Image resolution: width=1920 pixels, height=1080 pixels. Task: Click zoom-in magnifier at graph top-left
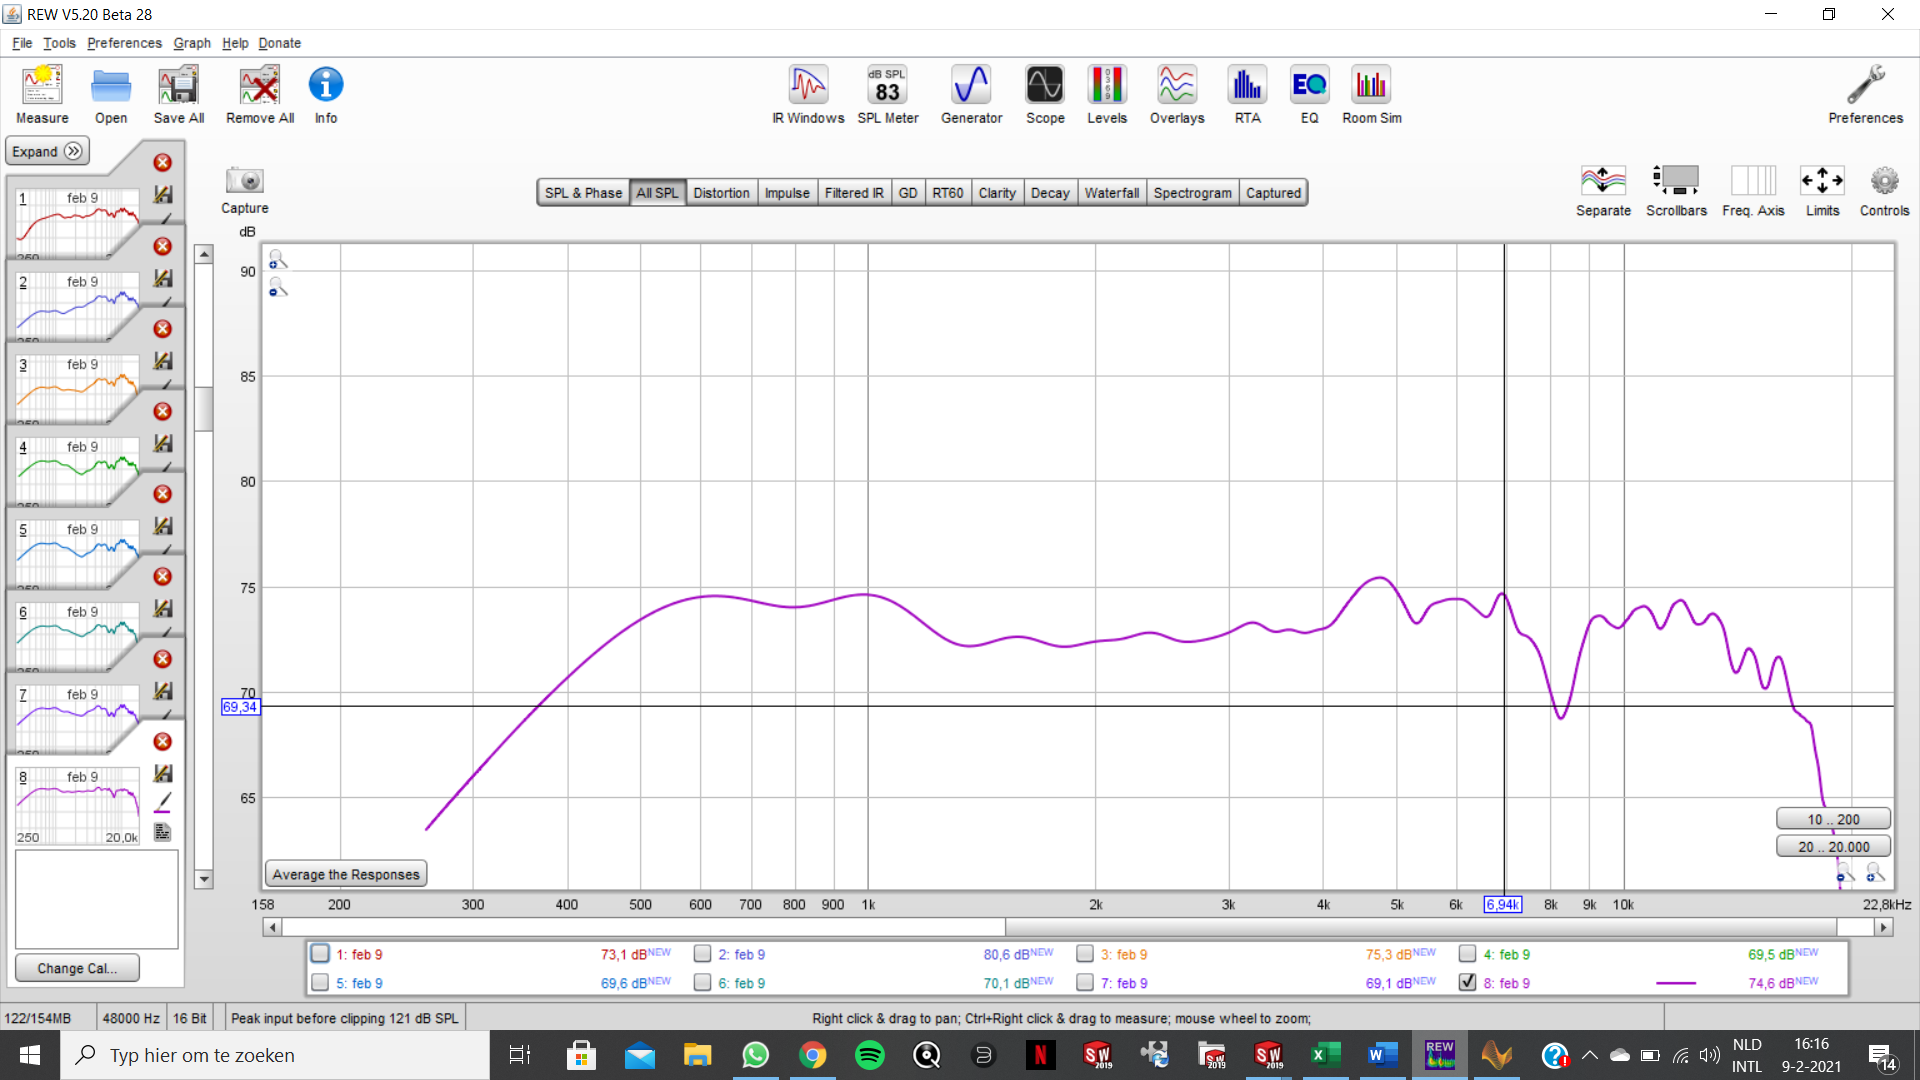click(278, 260)
